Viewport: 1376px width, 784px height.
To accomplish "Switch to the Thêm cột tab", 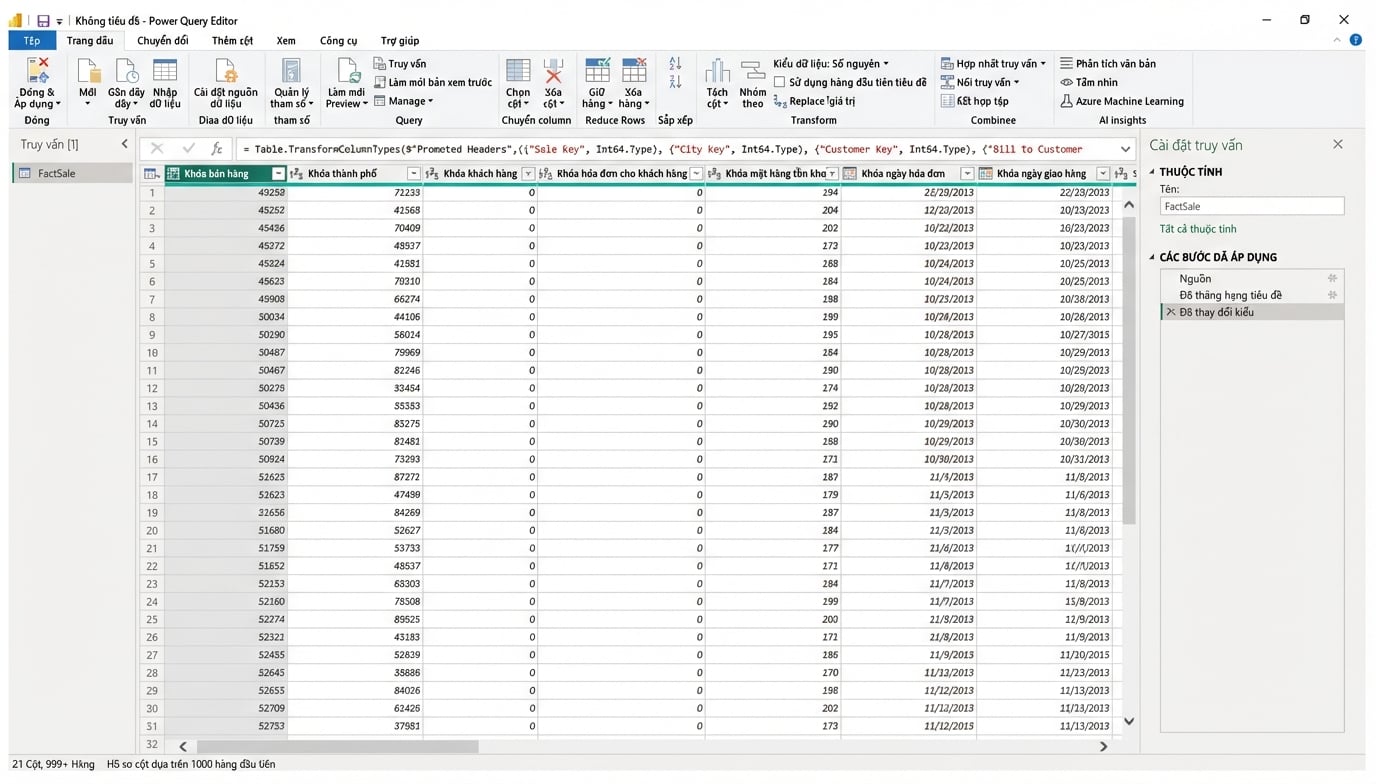I will pos(232,40).
